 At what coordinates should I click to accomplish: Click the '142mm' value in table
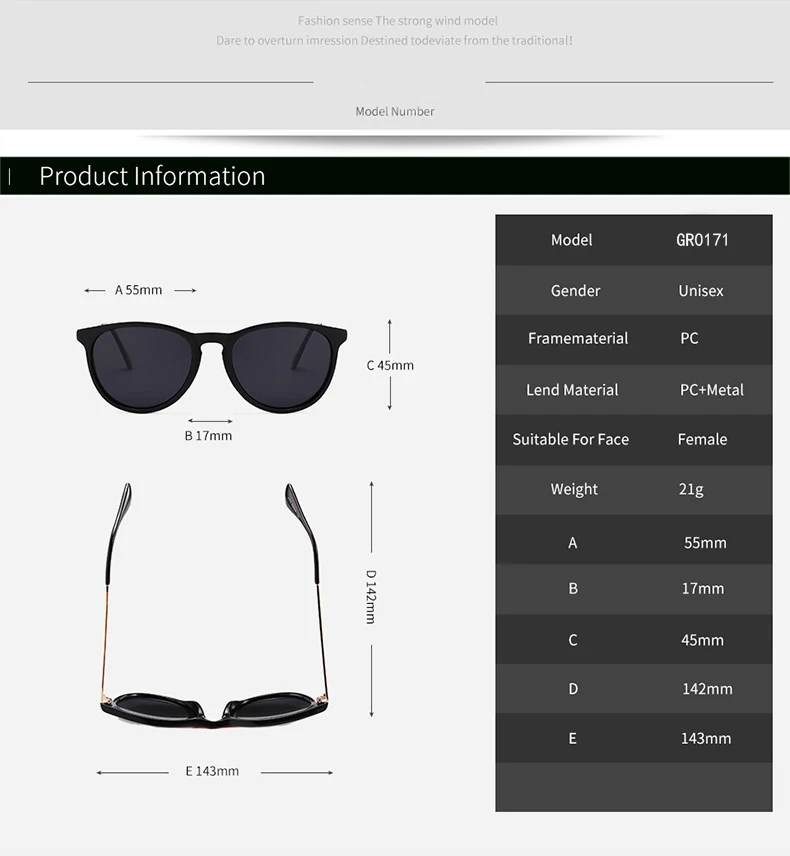pyautogui.click(x=707, y=689)
